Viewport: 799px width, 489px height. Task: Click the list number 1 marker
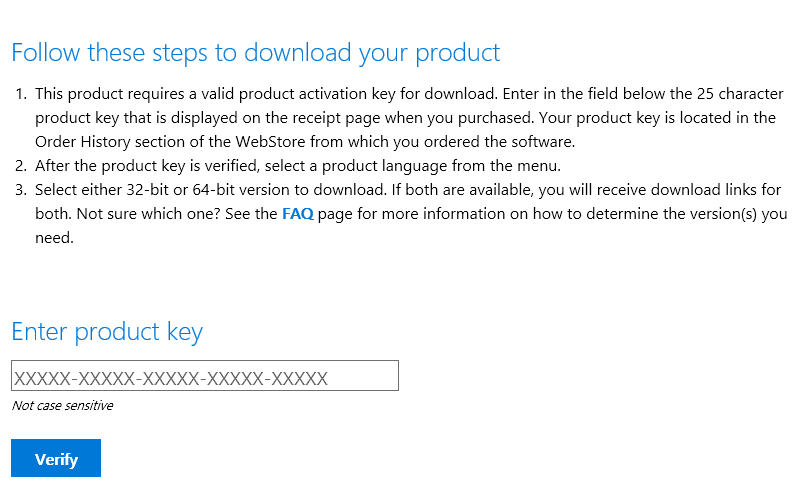21,94
